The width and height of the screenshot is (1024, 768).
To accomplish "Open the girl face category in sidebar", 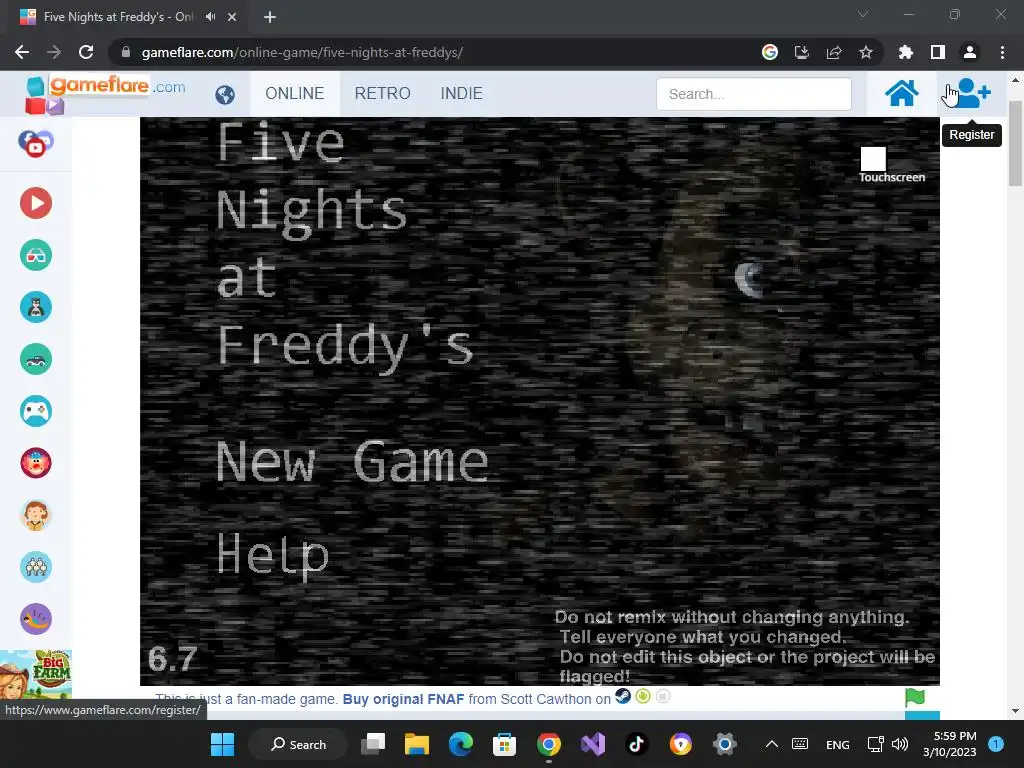I will (x=36, y=515).
